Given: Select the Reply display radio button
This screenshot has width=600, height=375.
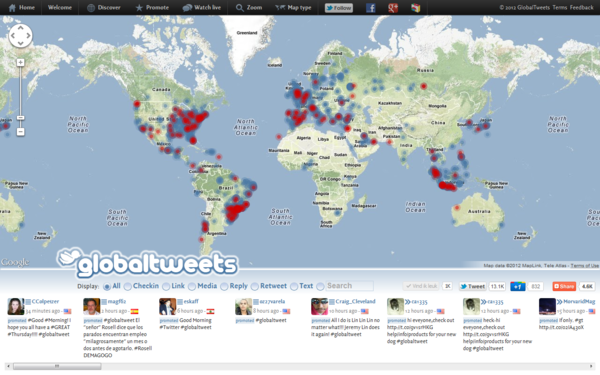Looking at the screenshot, I should coord(224,286).
